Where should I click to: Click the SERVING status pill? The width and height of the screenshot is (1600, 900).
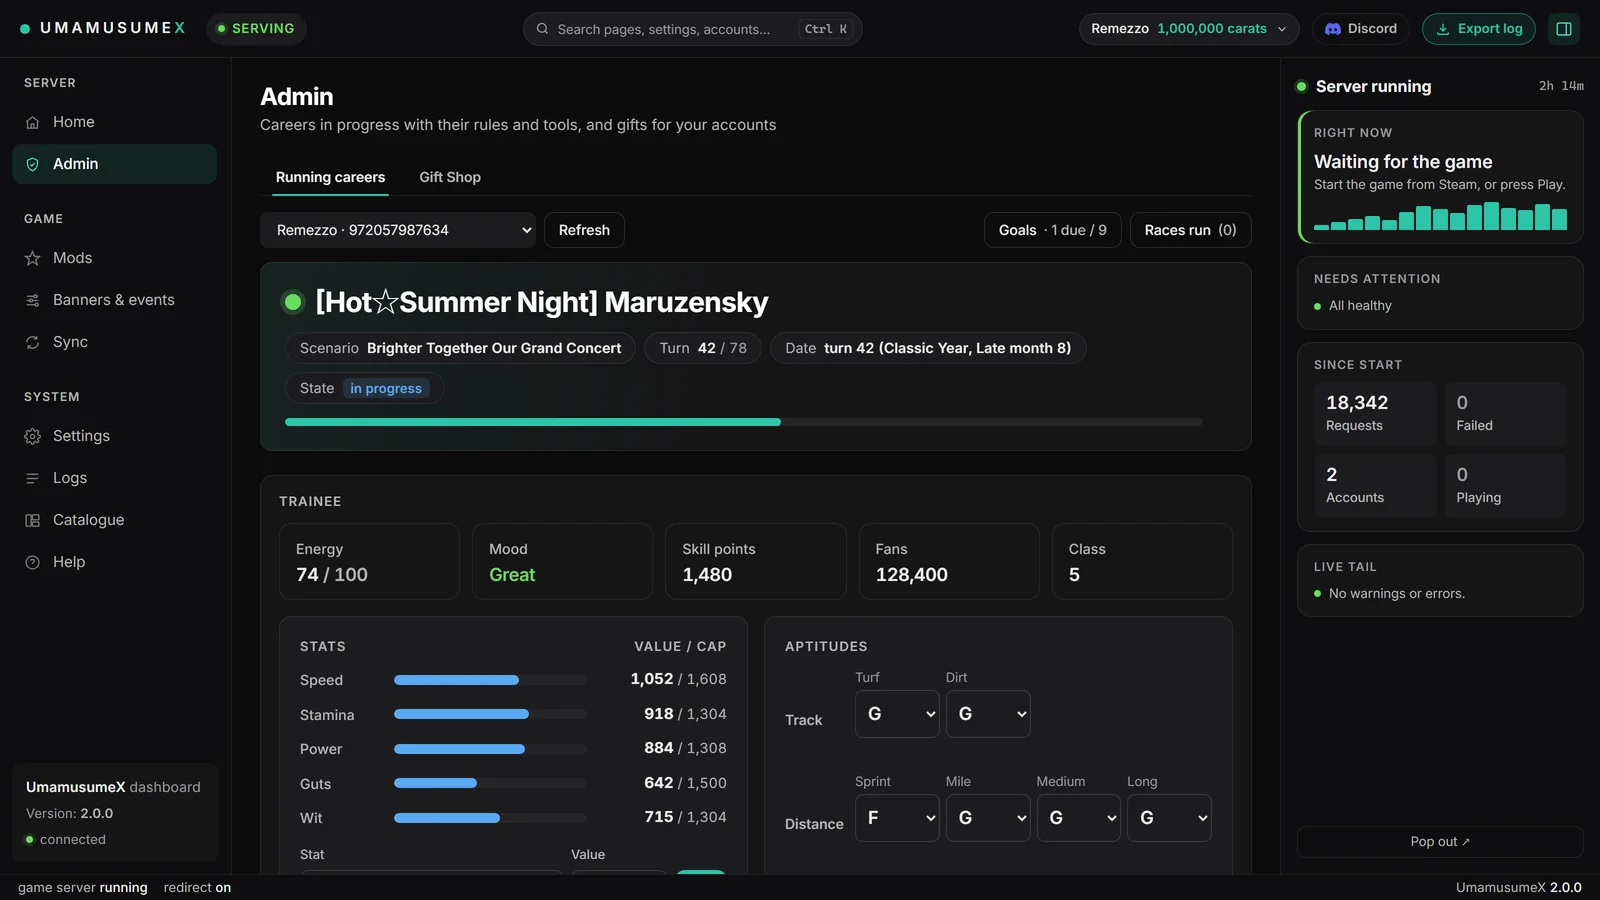point(256,29)
